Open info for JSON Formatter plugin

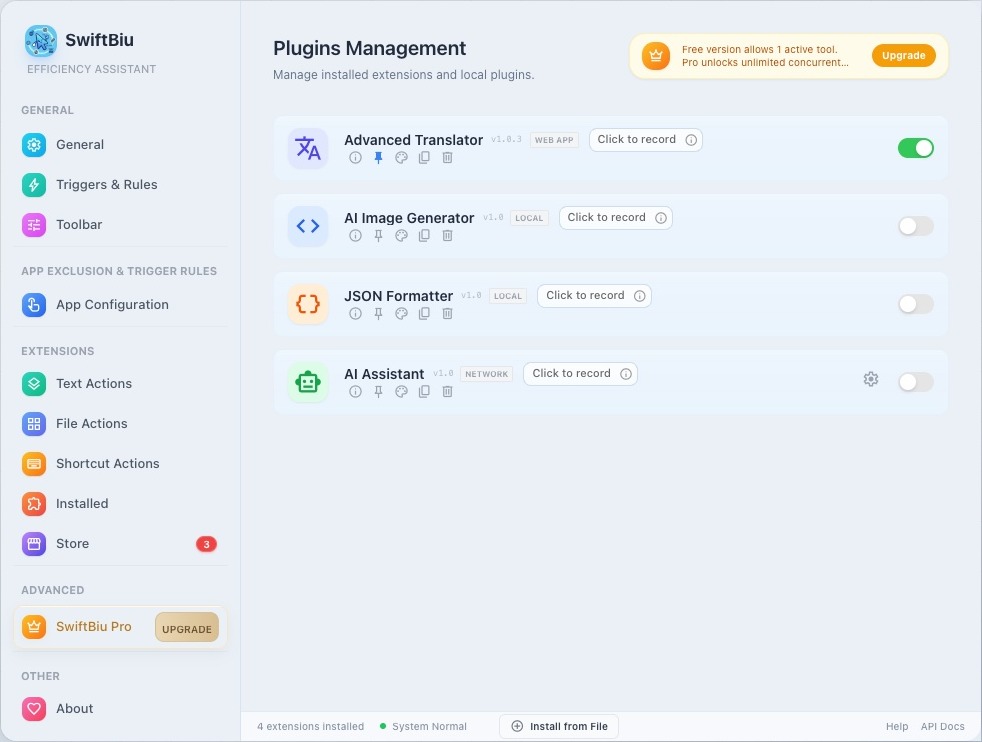(355, 314)
